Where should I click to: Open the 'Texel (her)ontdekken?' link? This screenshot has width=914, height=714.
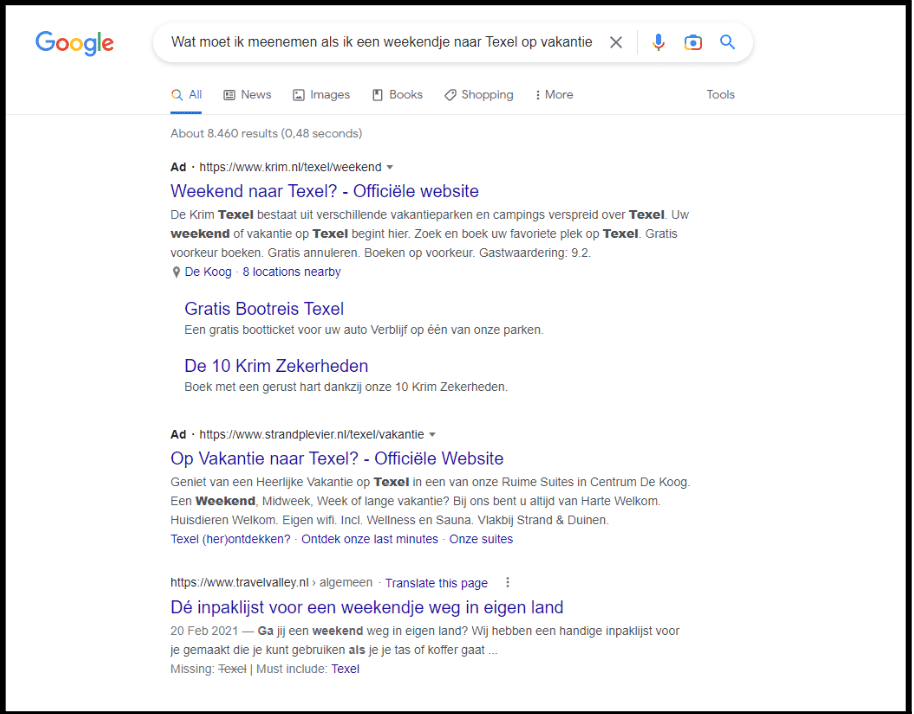(230, 539)
